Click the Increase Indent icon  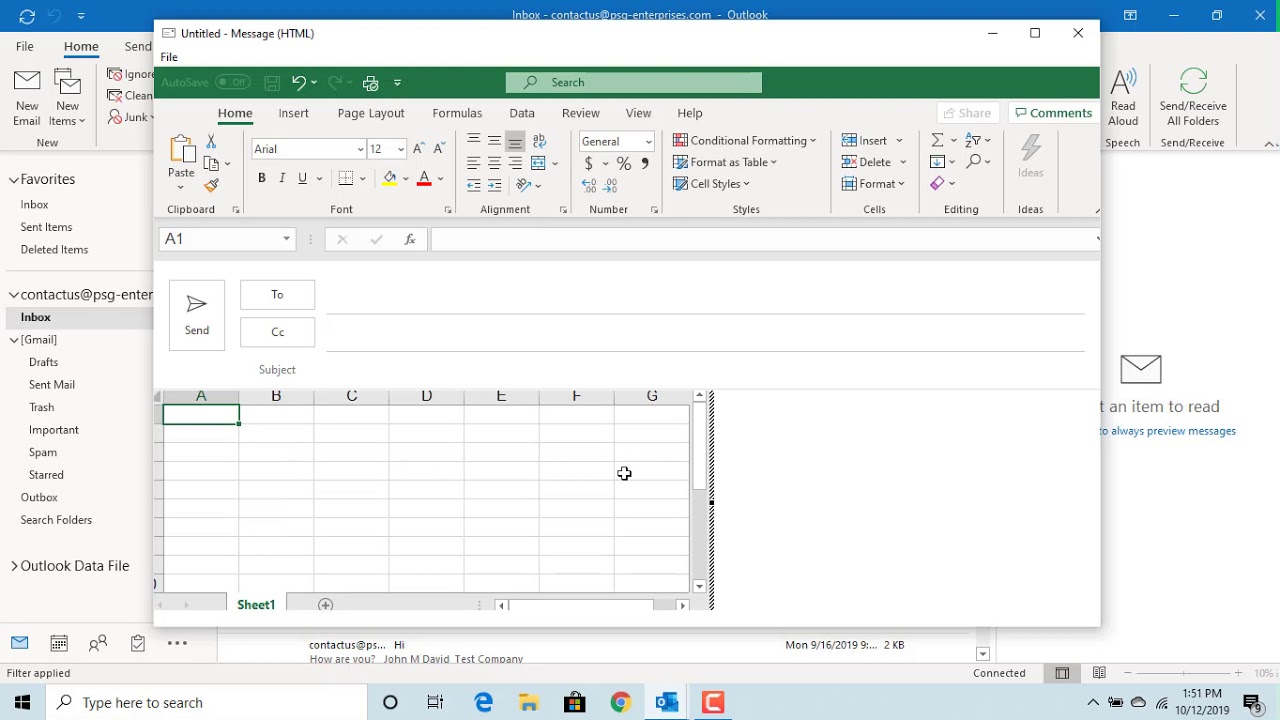[x=494, y=185]
